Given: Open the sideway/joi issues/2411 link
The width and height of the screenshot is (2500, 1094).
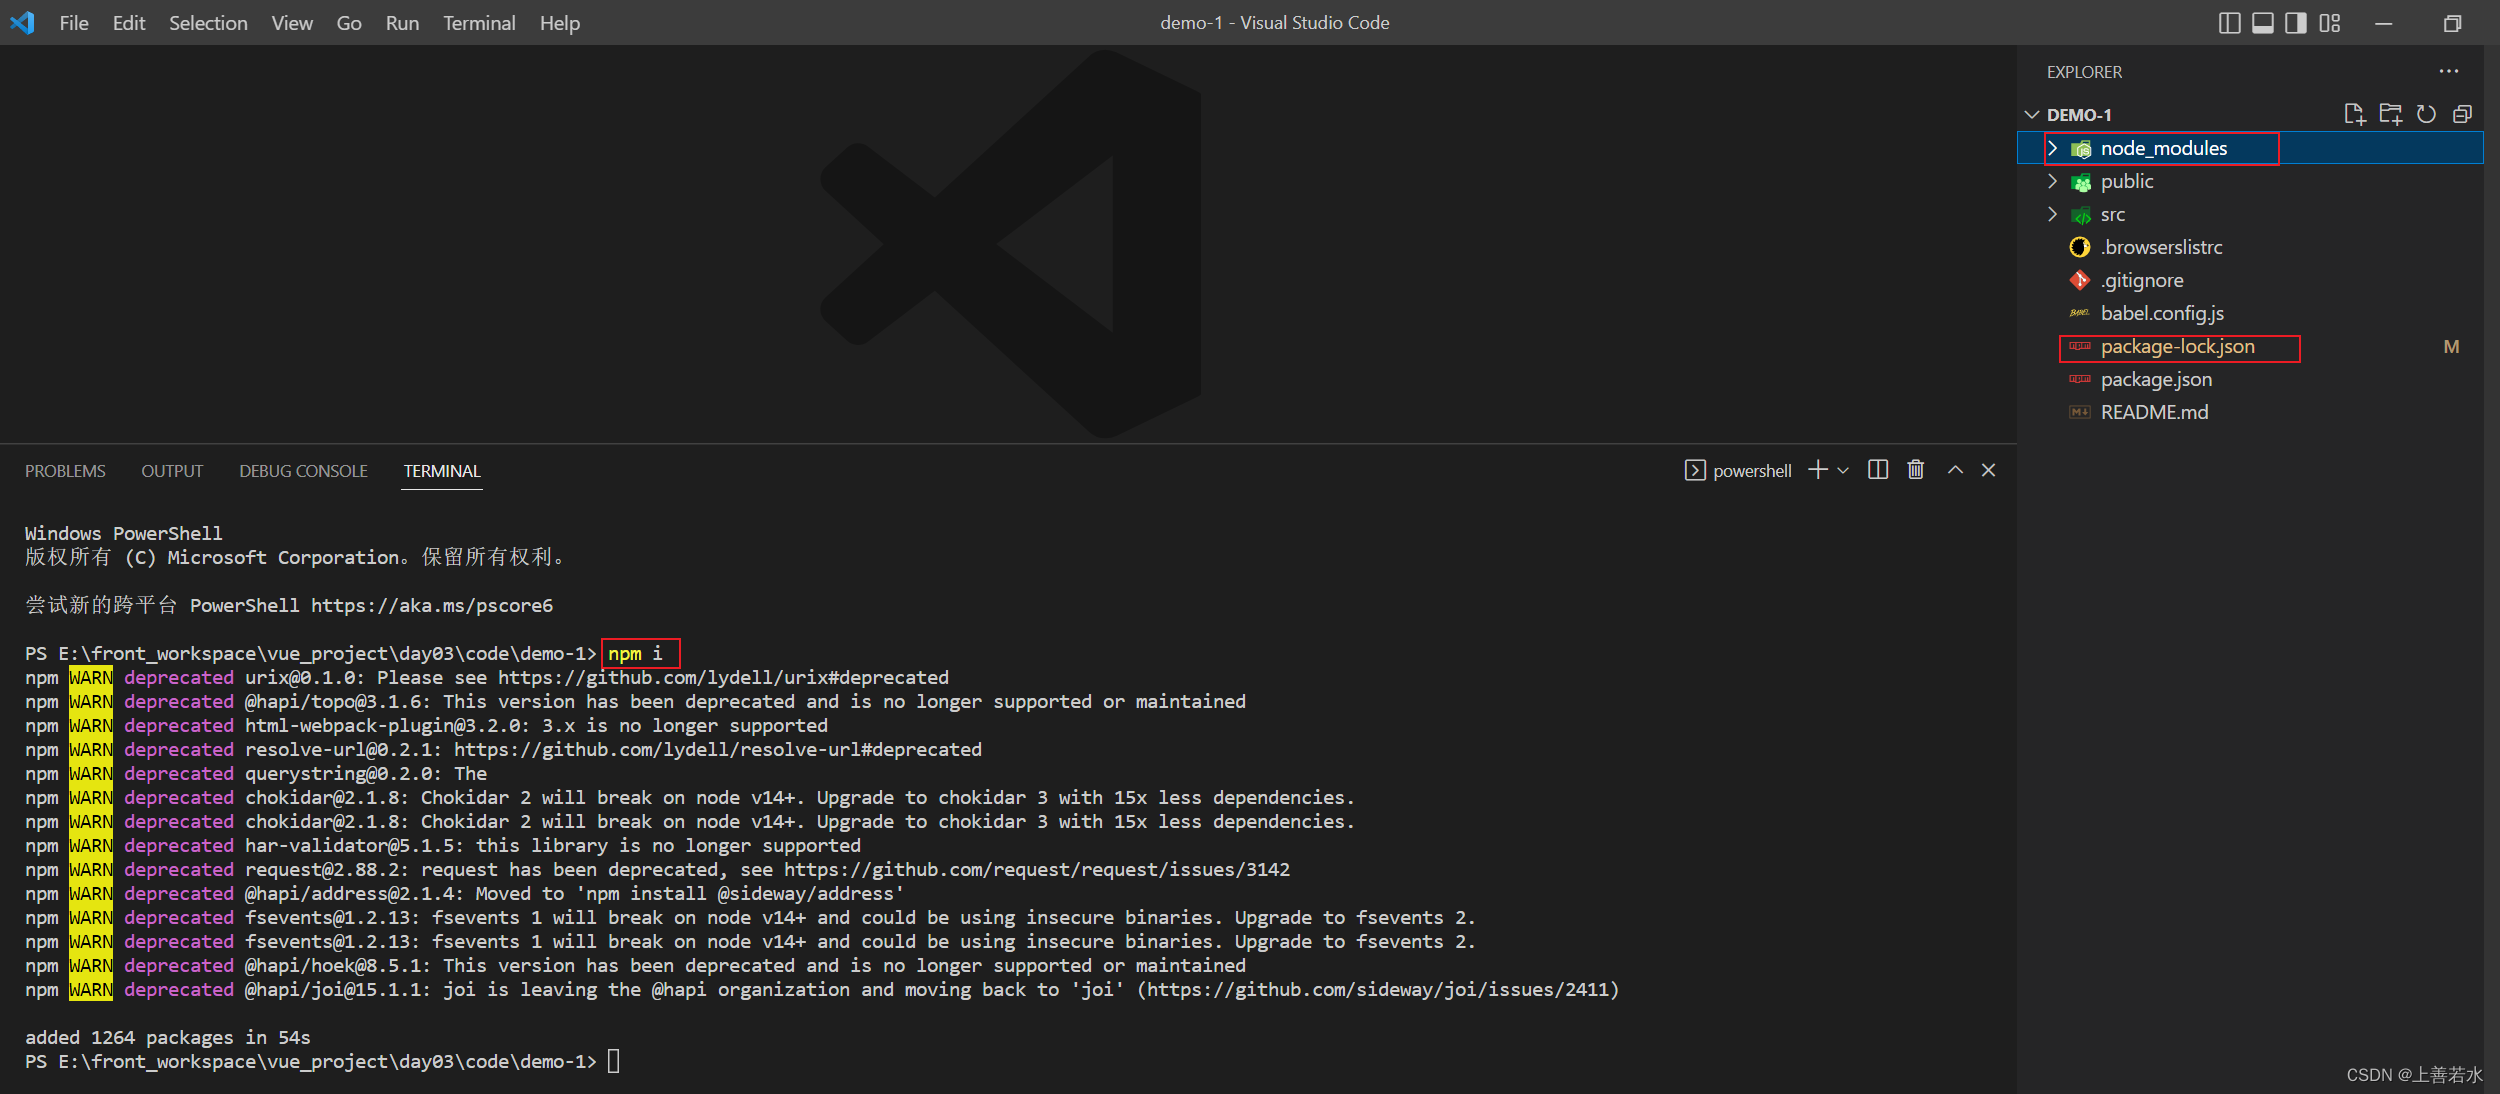Looking at the screenshot, I should tap(1378, 989).
